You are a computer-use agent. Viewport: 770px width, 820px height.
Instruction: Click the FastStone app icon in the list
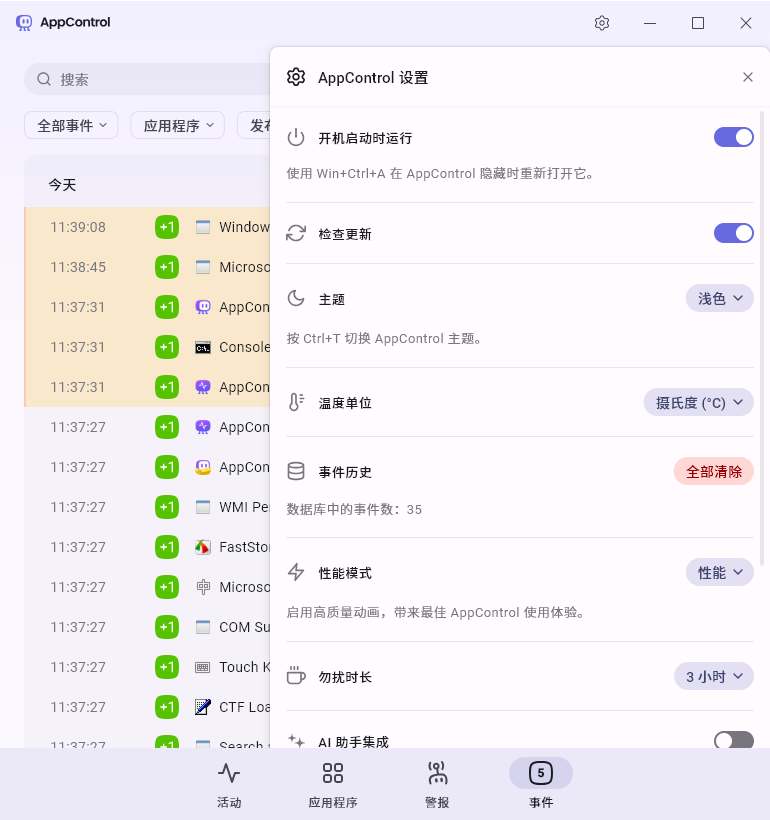pos(203,547)
